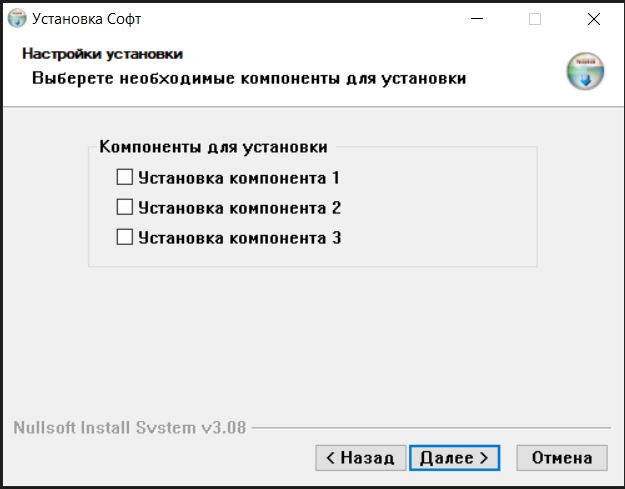Click the Nullsoft Install System v3.08 text
The width and height of the screenshot is (625, 489).
pos(130,428)
